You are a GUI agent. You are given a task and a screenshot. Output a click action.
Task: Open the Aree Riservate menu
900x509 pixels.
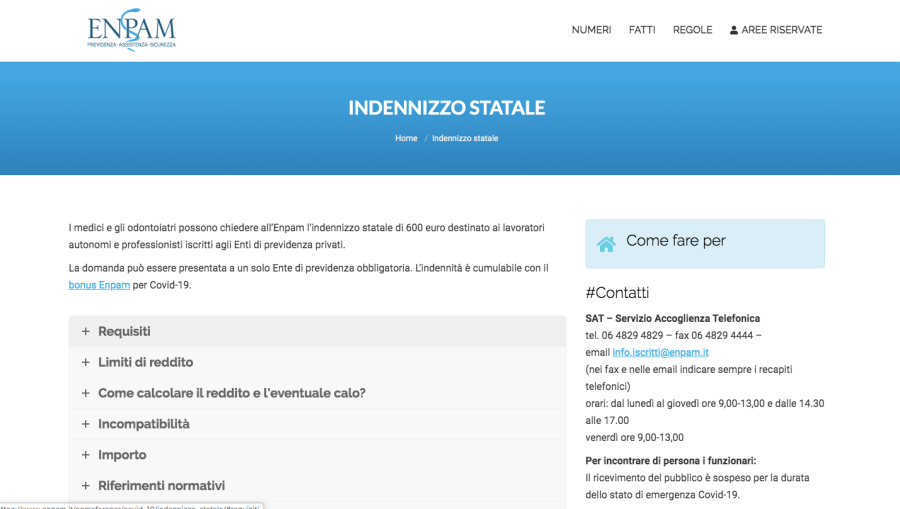tap(781, 30)
